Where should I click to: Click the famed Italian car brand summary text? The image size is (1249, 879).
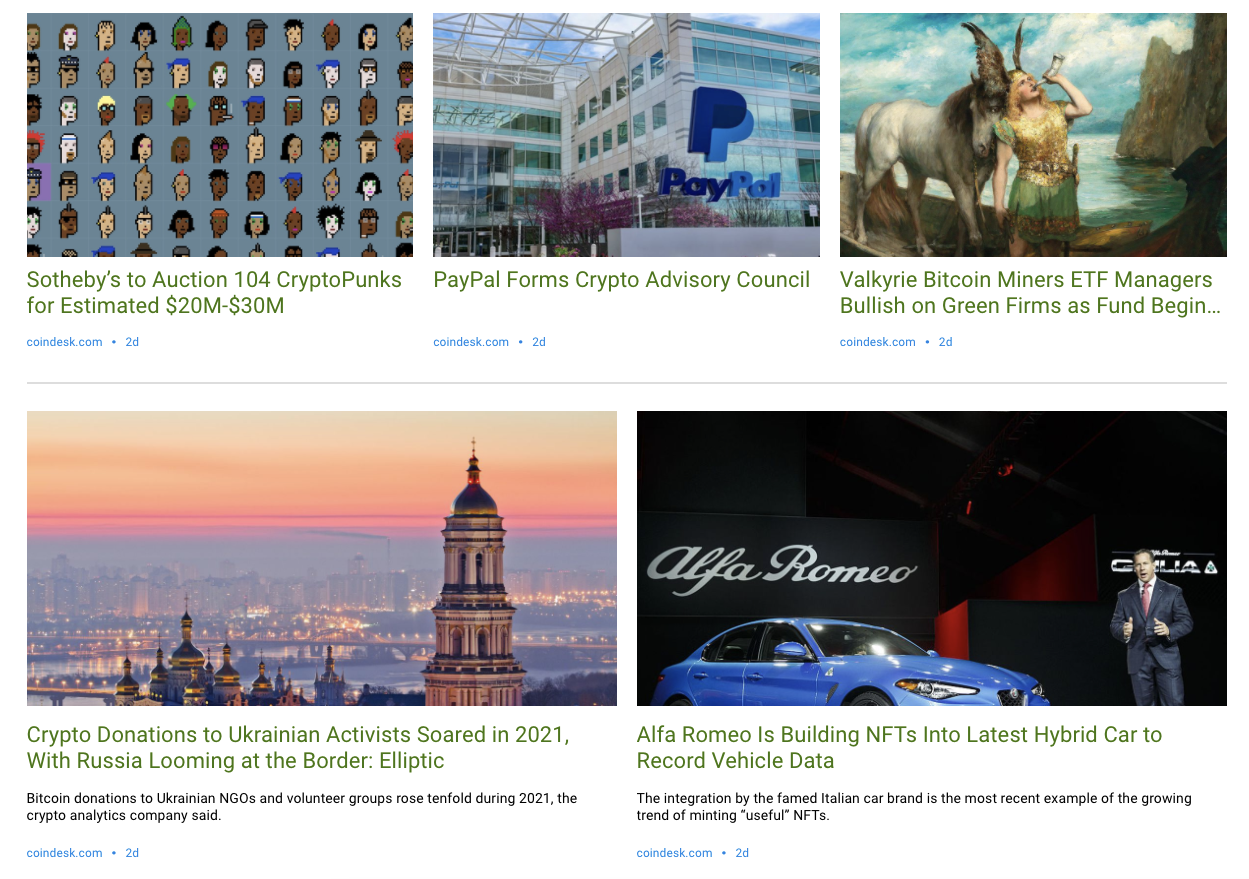pos(914,807)
